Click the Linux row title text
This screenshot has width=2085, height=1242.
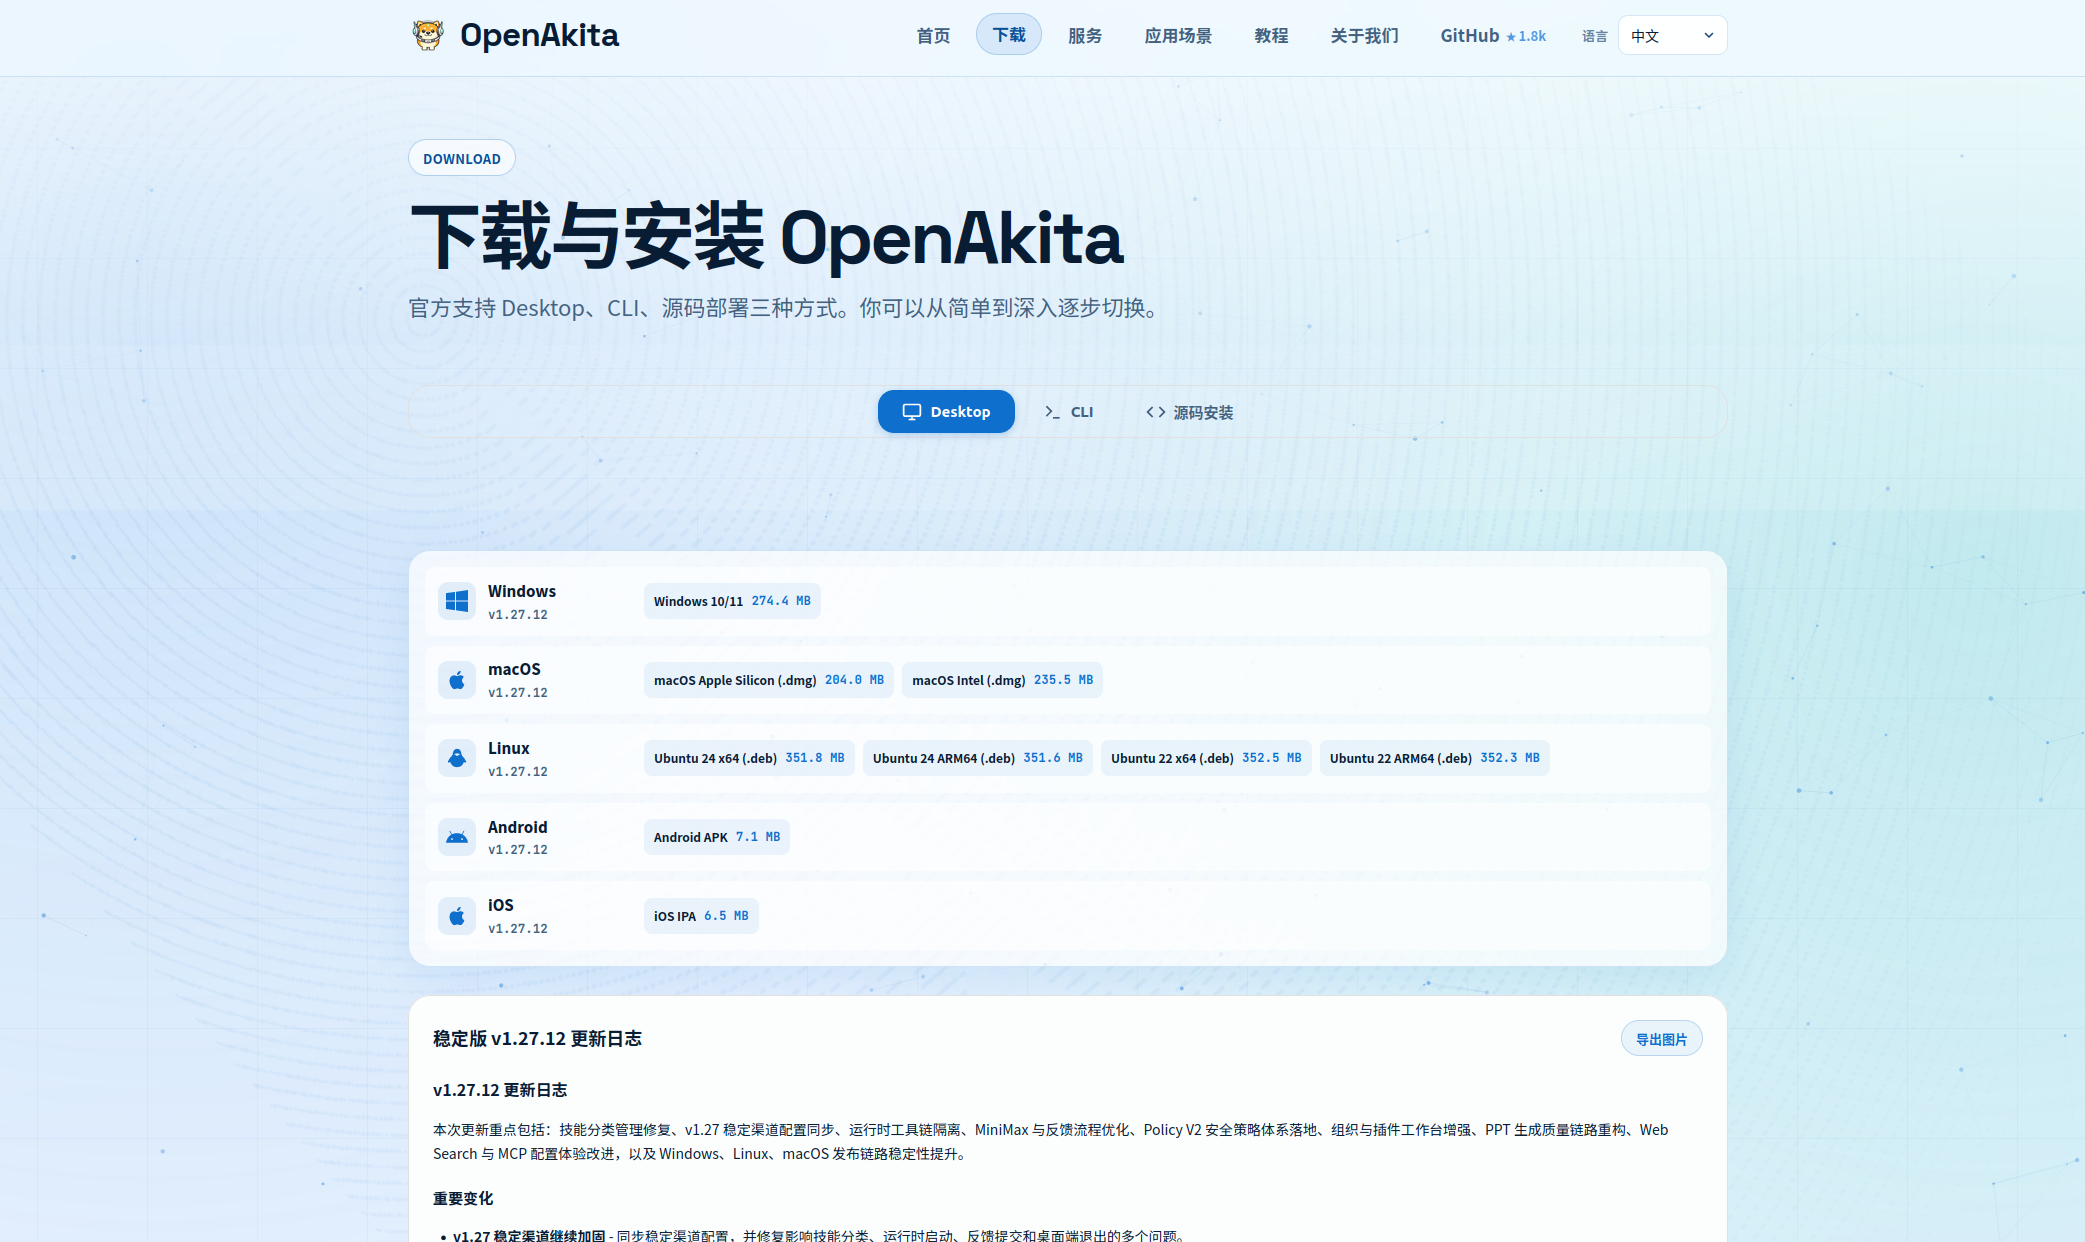coord(509,748)
